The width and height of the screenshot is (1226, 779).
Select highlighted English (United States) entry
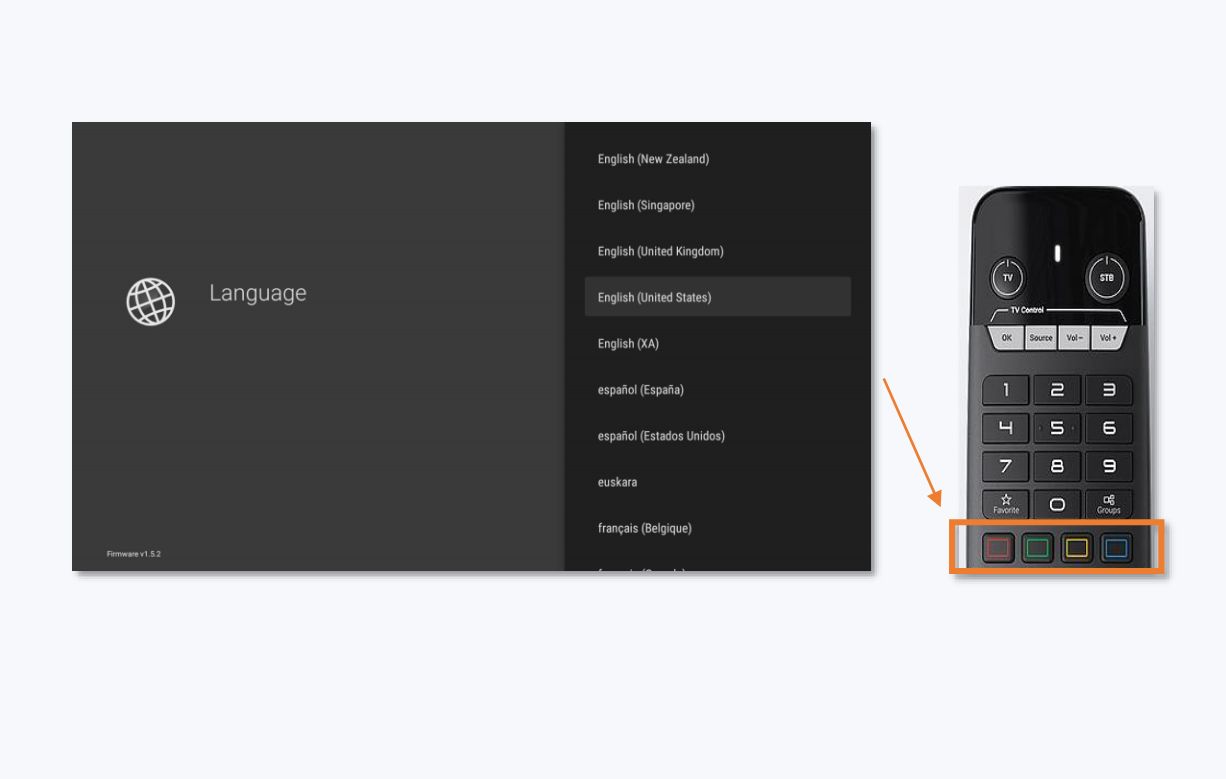718,297
